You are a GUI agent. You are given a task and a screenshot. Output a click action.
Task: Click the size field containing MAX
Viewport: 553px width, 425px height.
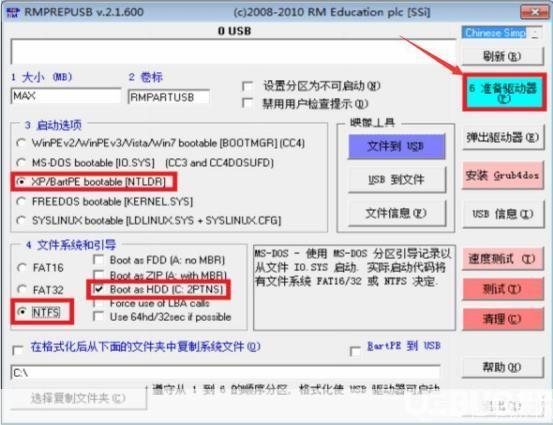[66, 96]
